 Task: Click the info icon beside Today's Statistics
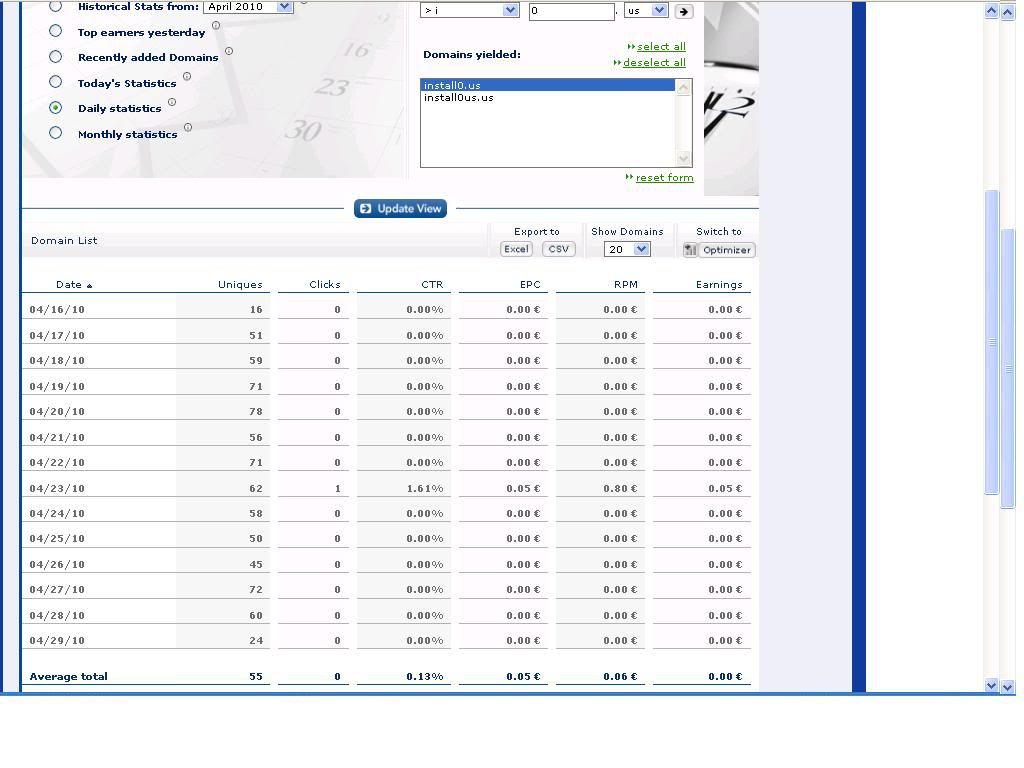click(x=187, y=77)
